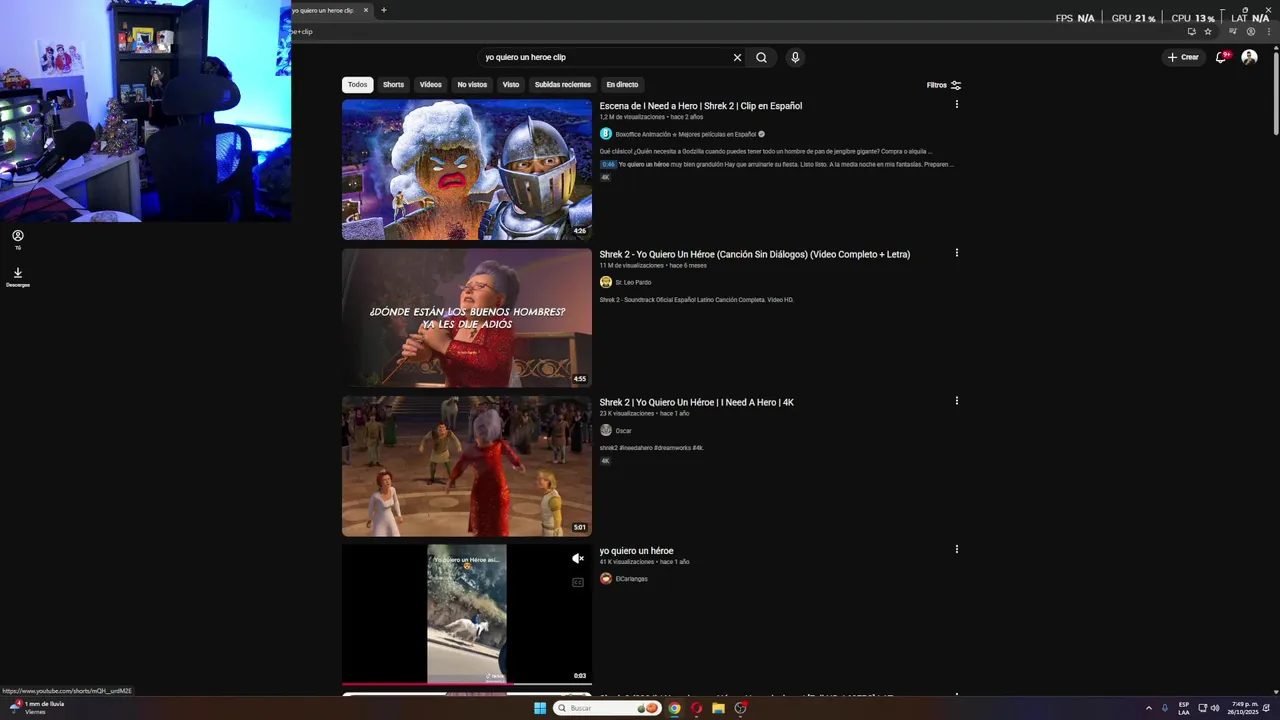Select the Shorts filter chip
Image resolution: width=1280 pixels, height=720 pixels.
tap(393, 85)
